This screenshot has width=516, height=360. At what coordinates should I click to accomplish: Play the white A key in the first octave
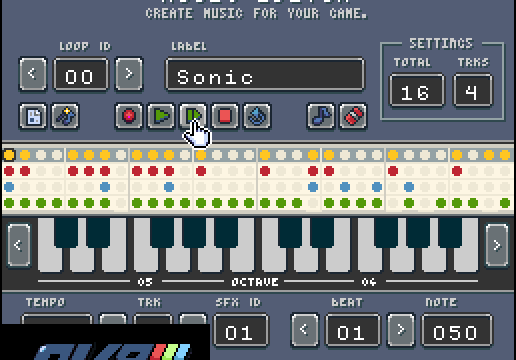[x=210, y=261]
